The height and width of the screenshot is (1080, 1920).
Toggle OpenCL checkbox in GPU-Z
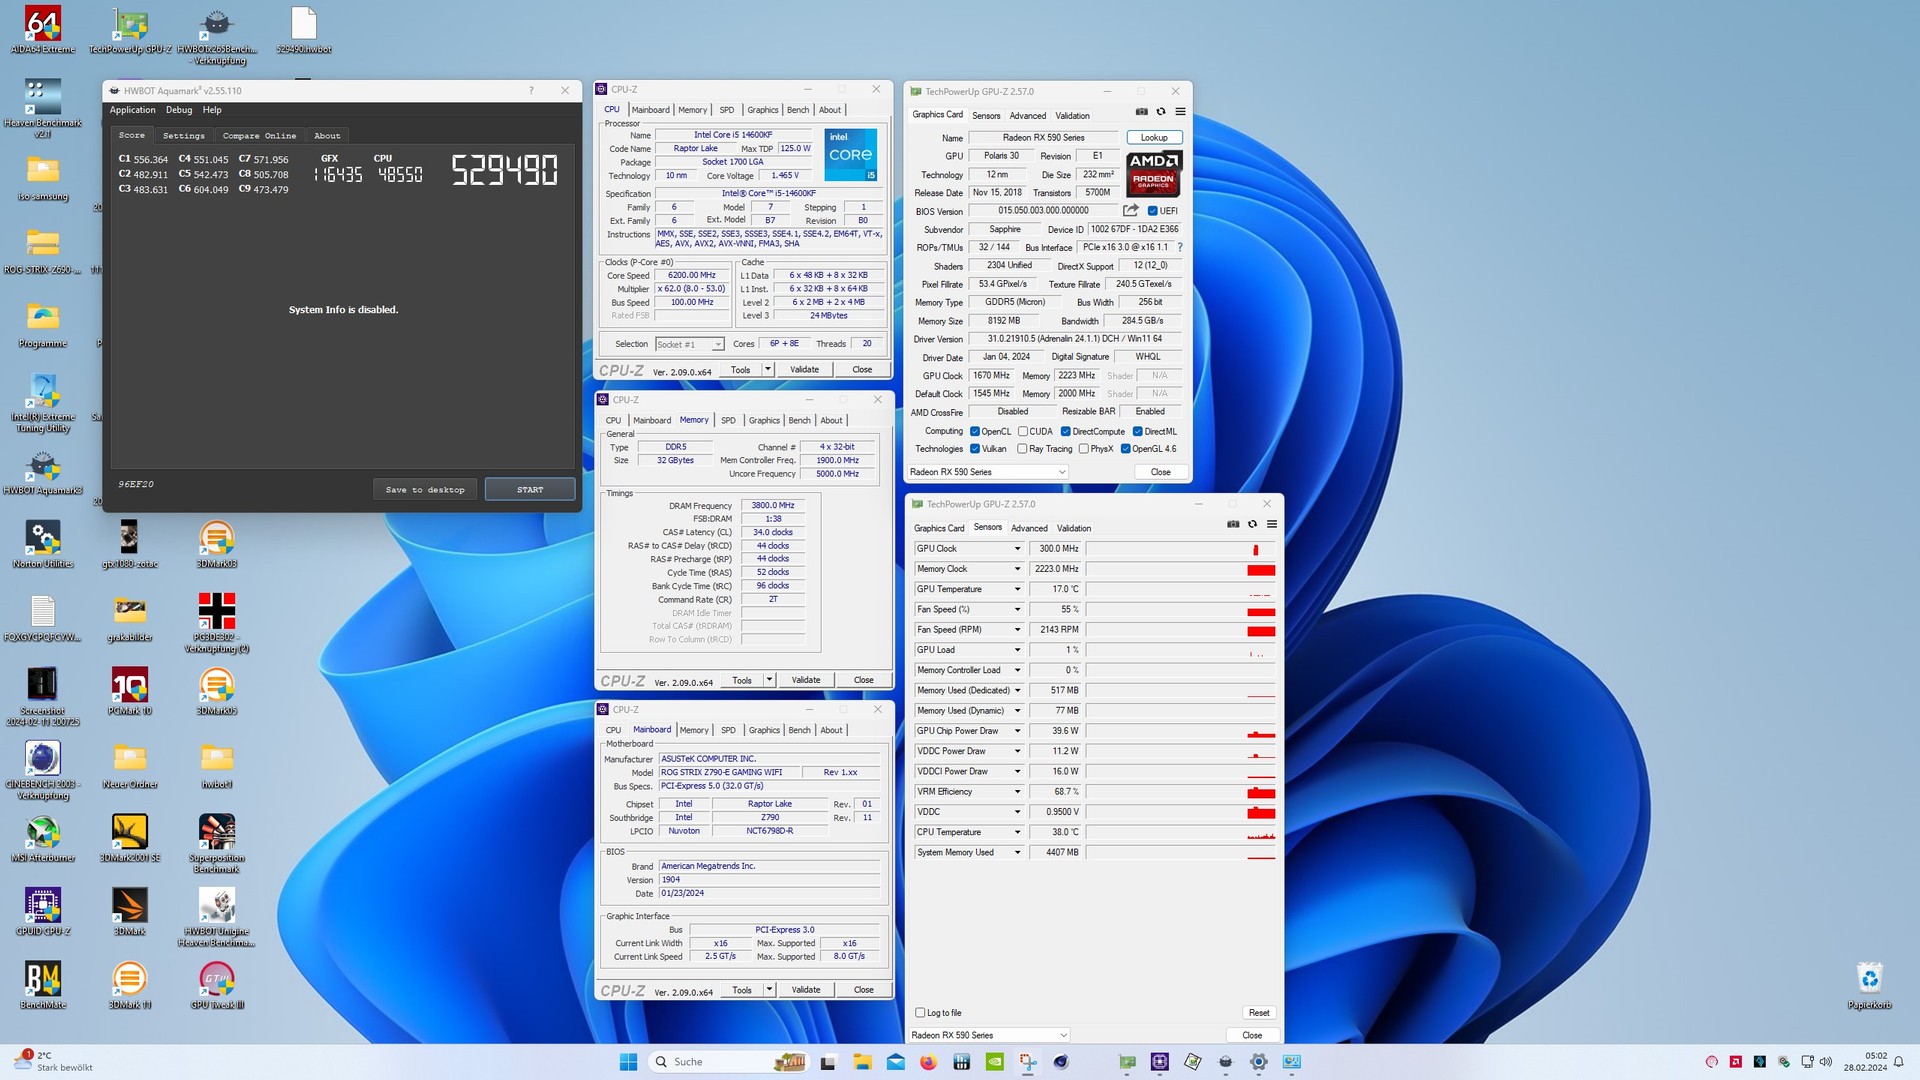pyautogui.click(x=975, y=432)
